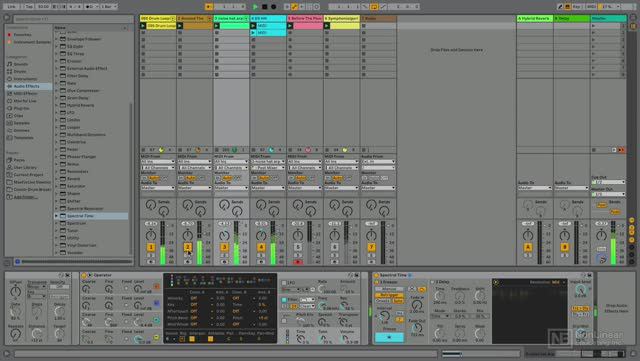Disarm record on track 5
The height and width of the screenshot is (361, 640).
298,262
